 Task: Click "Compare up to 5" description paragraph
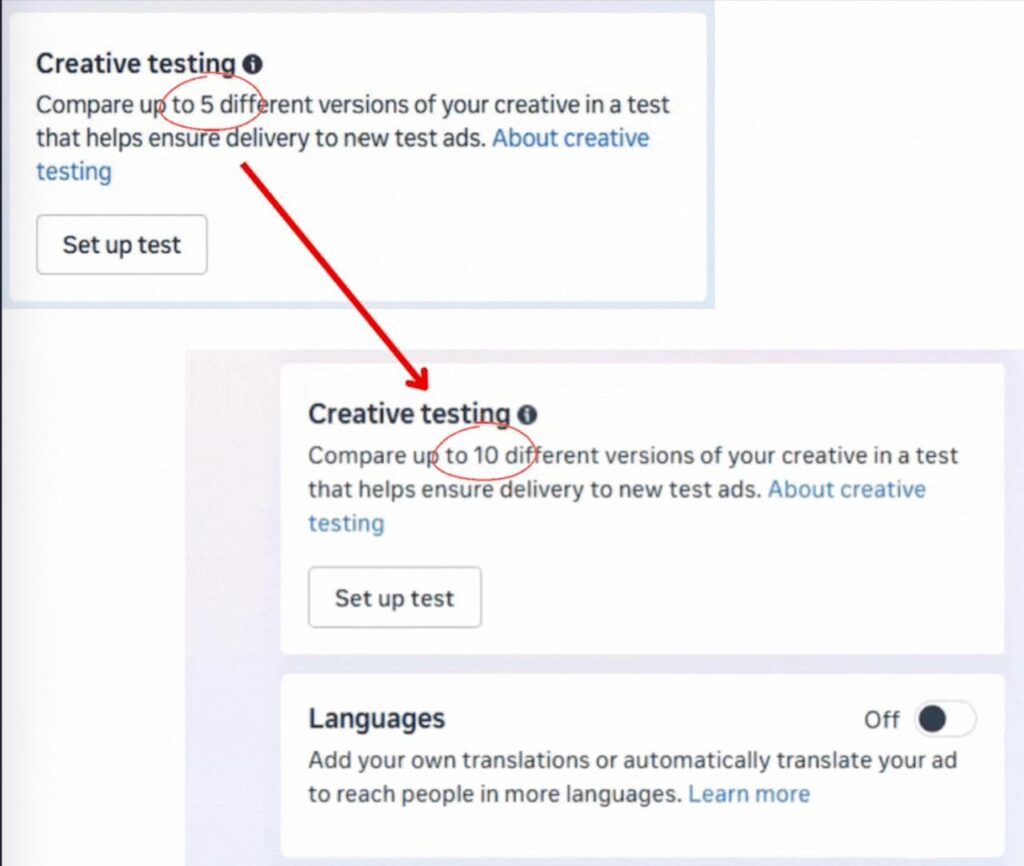pyautogui.click(x=352, y=121)
